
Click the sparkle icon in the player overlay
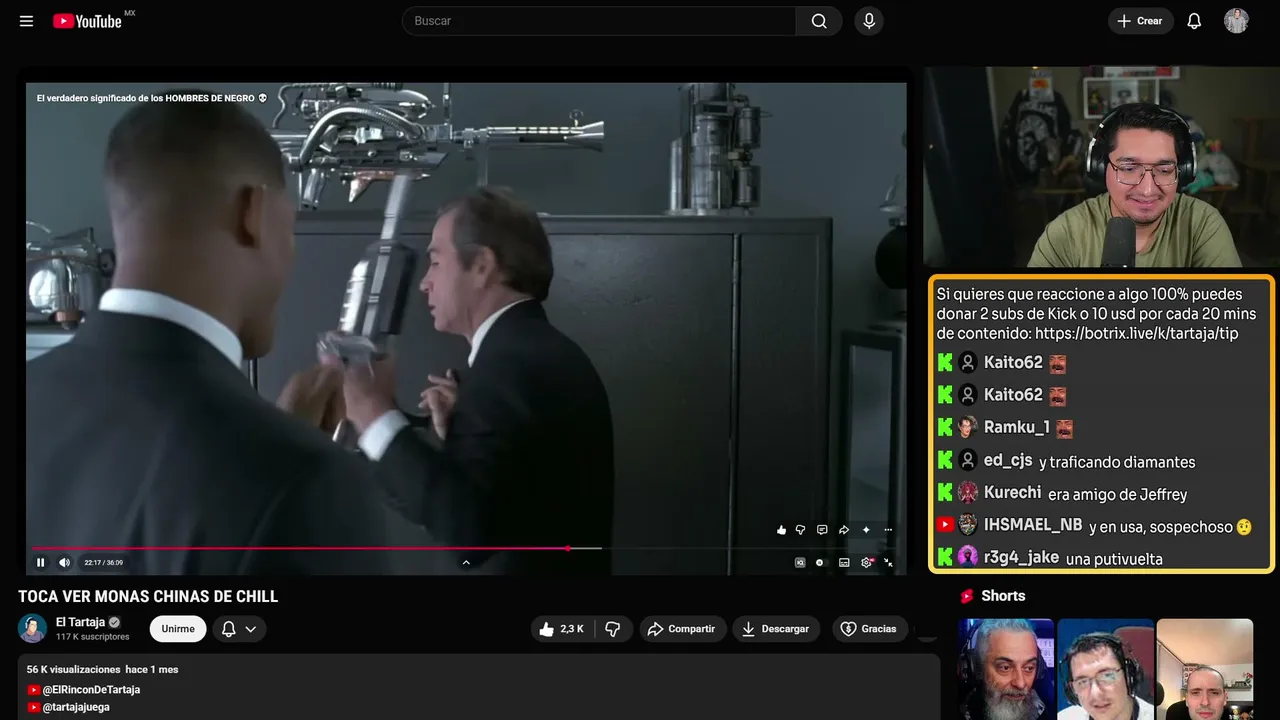(866, 530)
